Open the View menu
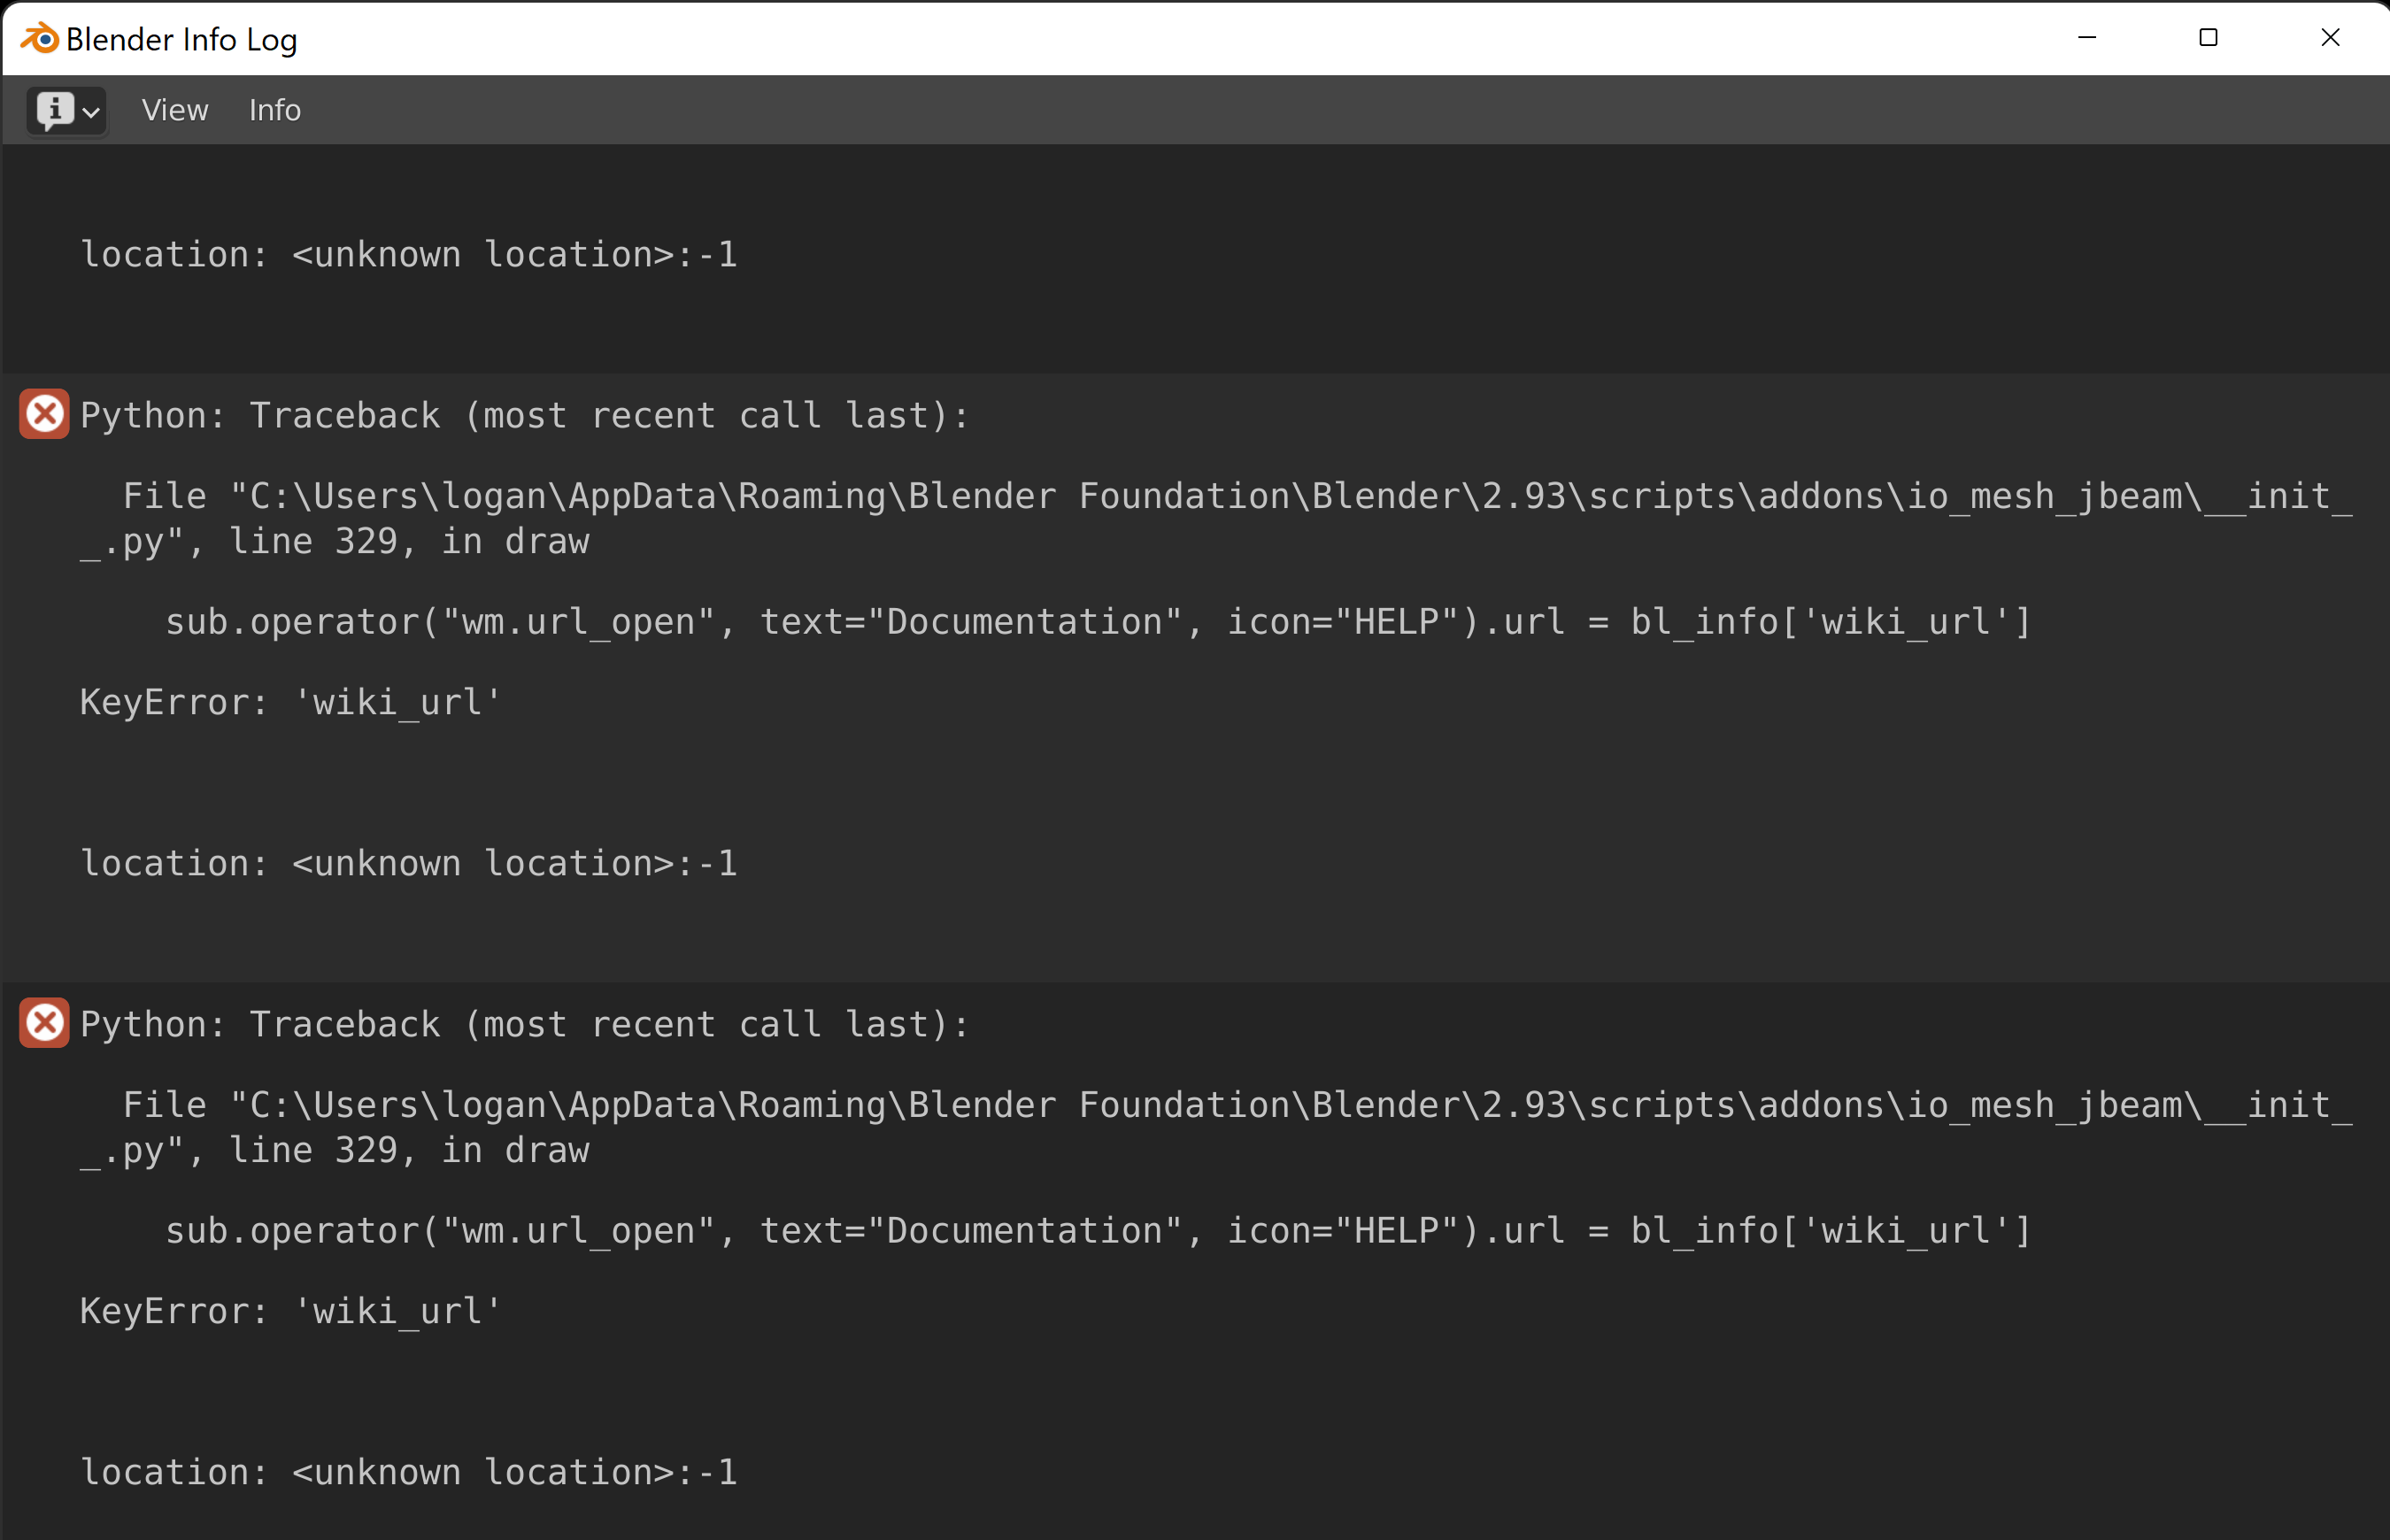This screenshot has height=1540, width=2390. click(x=175, y=110)
